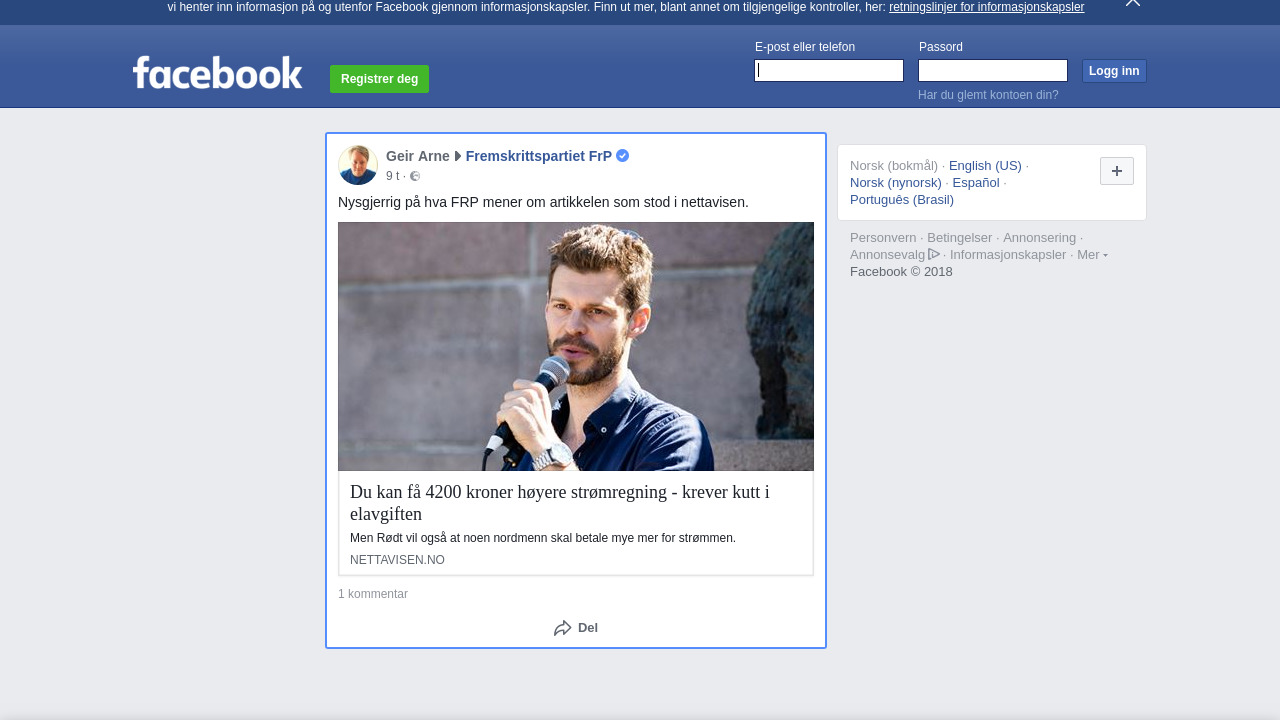
Task: Open the Annonsering footer link
Action: coord(1040,238)
